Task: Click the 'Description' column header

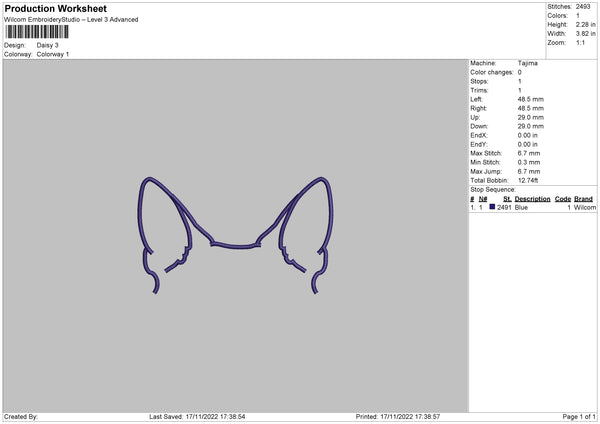Action: tap(532, 199)
